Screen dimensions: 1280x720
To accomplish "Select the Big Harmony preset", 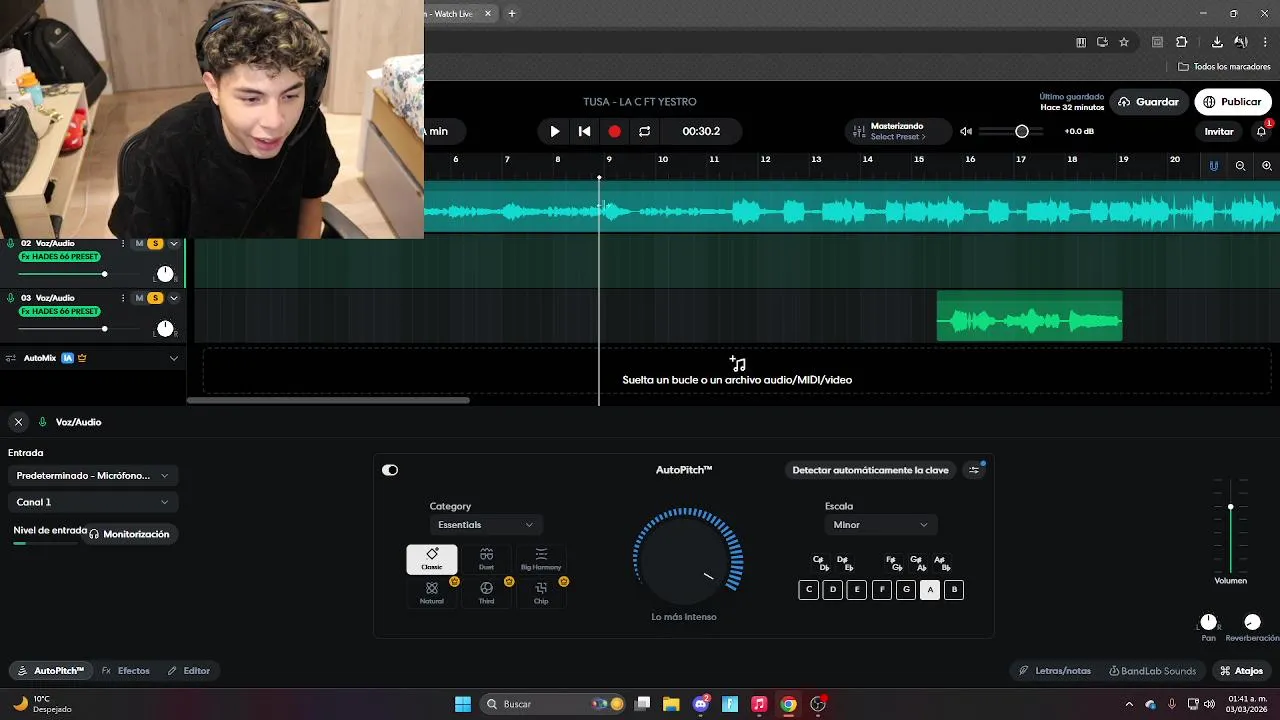I will point(541,559).
